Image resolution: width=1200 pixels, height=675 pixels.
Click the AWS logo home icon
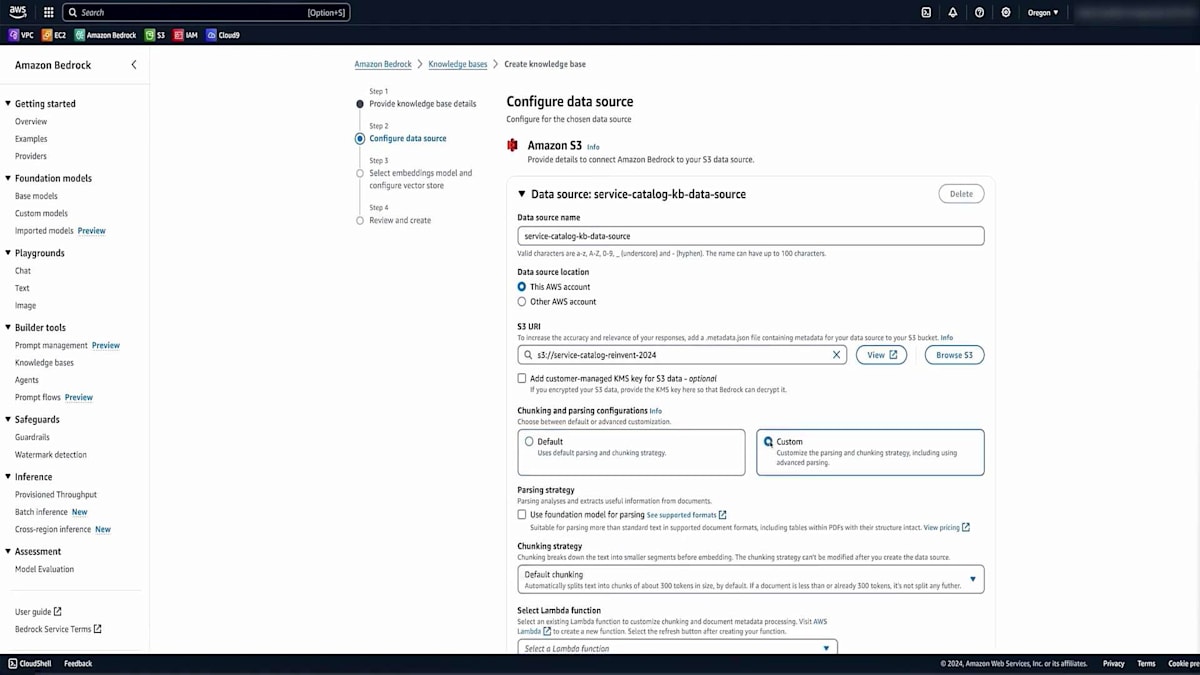(x=19, y=12)
